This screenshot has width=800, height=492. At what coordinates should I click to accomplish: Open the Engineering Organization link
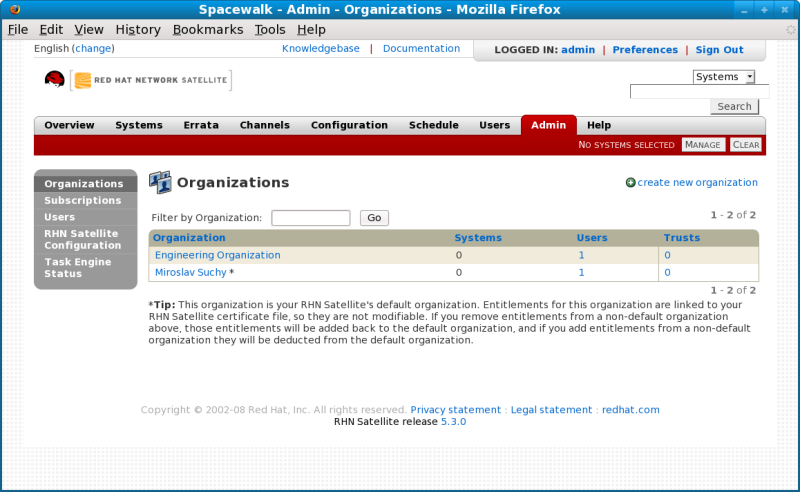point(217,255)
